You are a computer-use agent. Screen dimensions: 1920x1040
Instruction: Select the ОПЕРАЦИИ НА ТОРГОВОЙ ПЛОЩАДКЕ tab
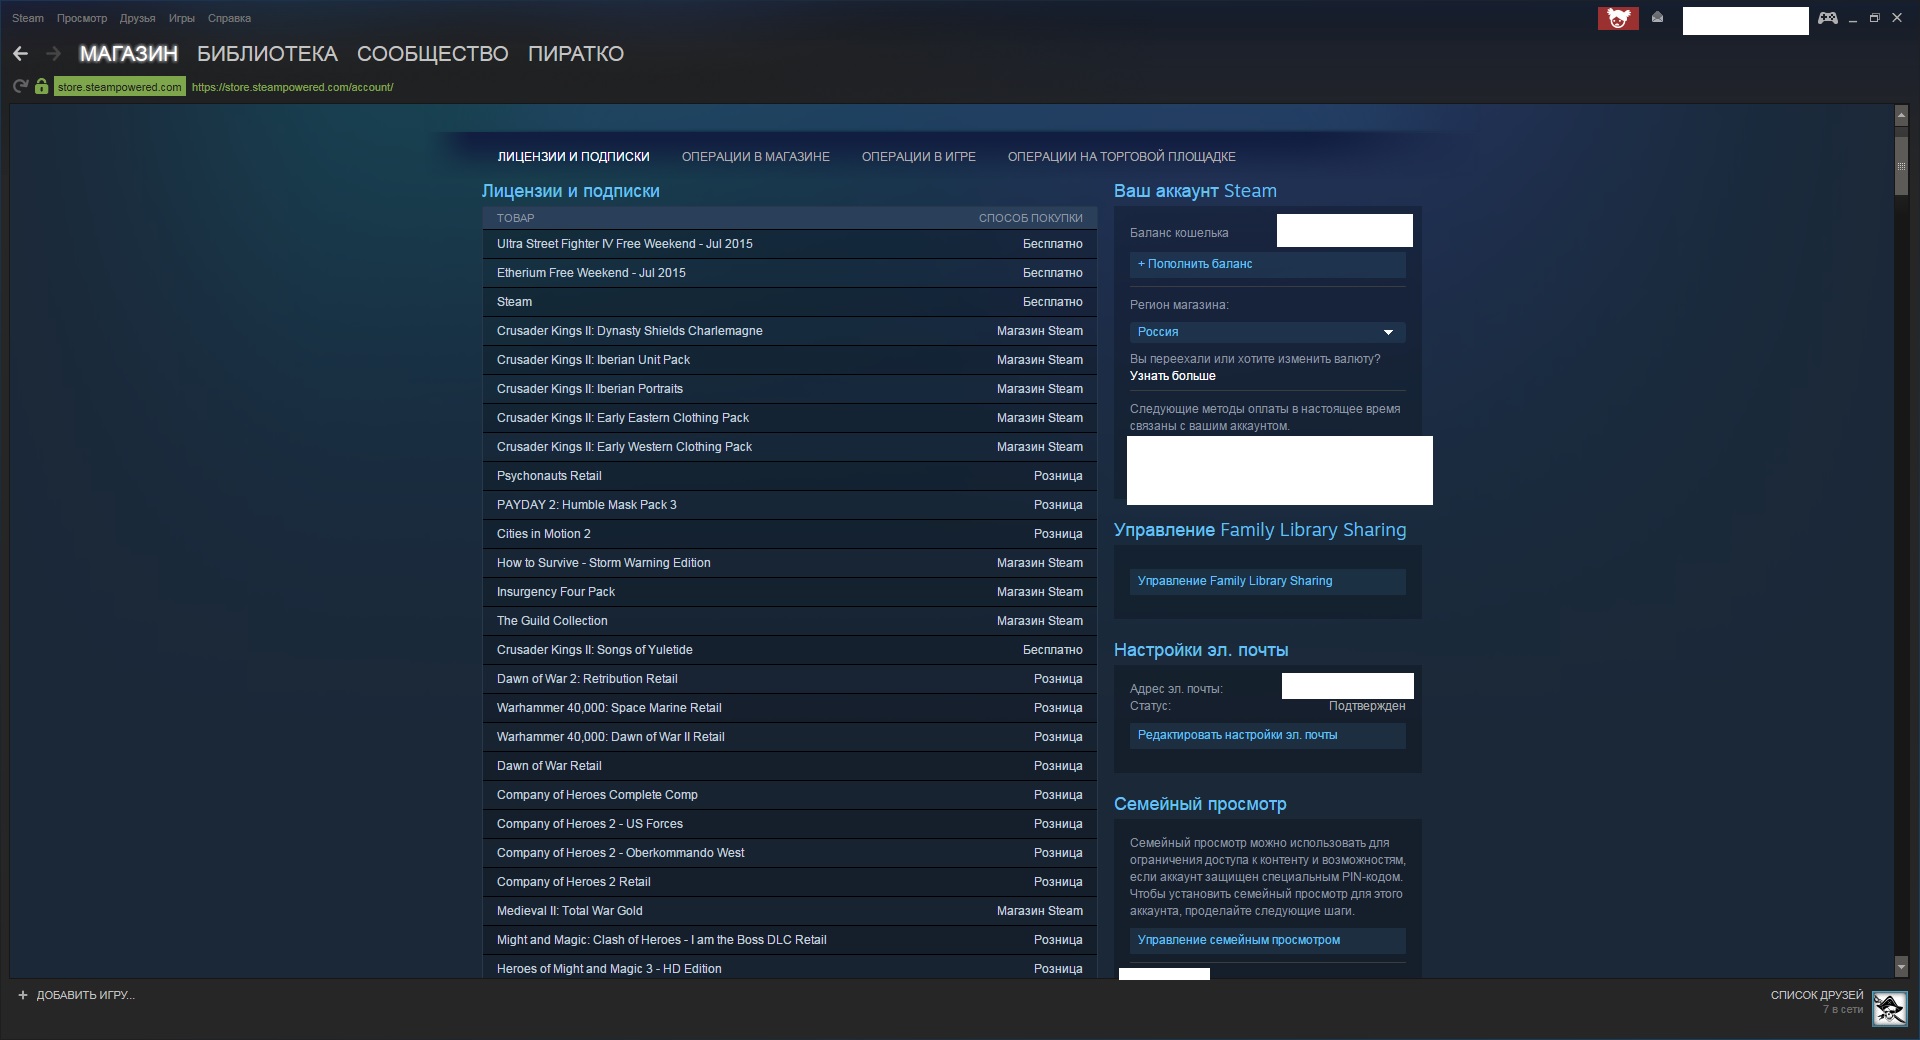coord(1122,157)
